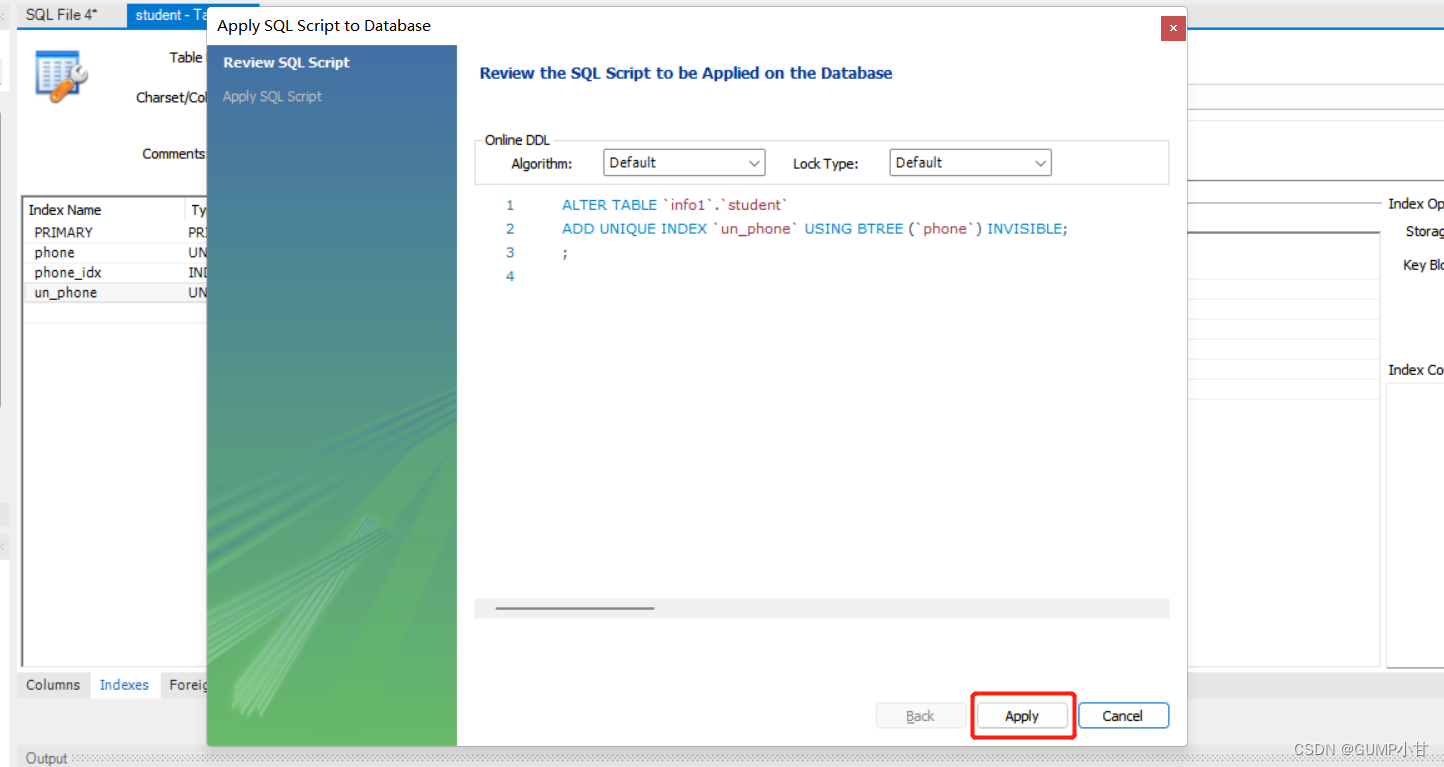
Task: Click the dialog heading Review the SQL Script
Action: click(x=686, y=73)
